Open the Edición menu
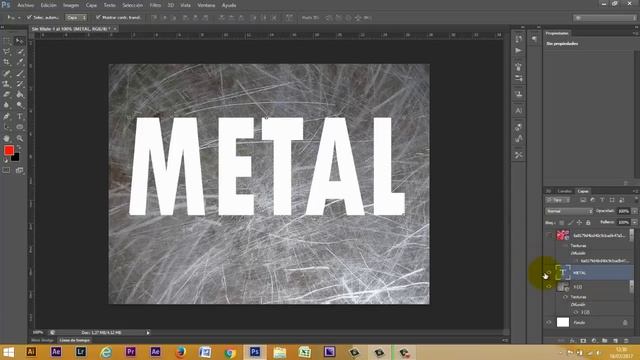The width and height of the screenshot is (640, 360). point(48,5)
